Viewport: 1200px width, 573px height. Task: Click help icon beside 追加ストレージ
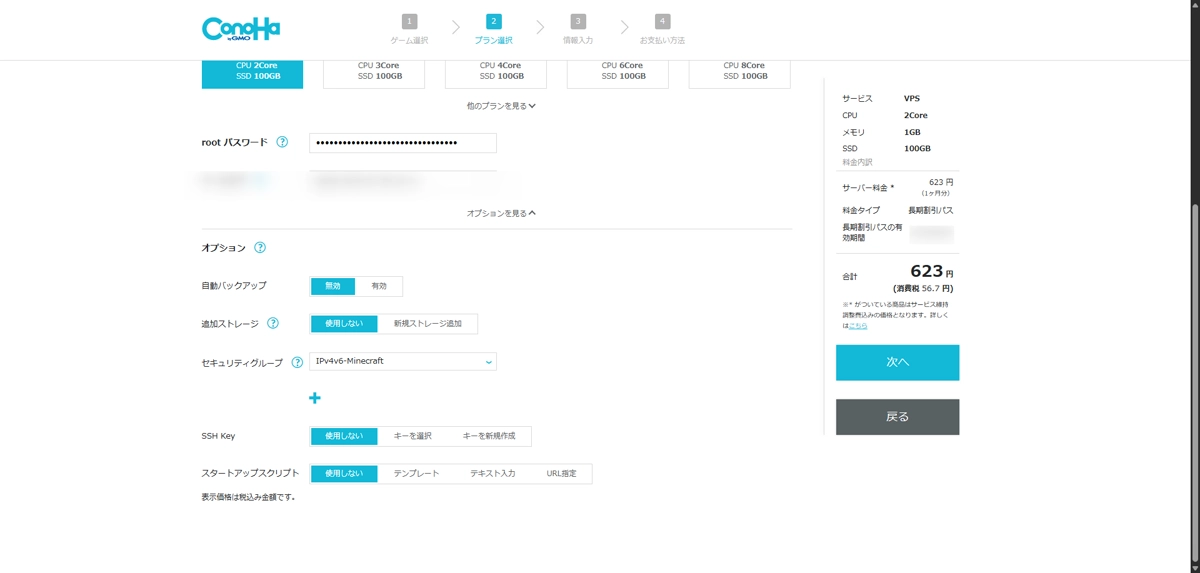273,324
